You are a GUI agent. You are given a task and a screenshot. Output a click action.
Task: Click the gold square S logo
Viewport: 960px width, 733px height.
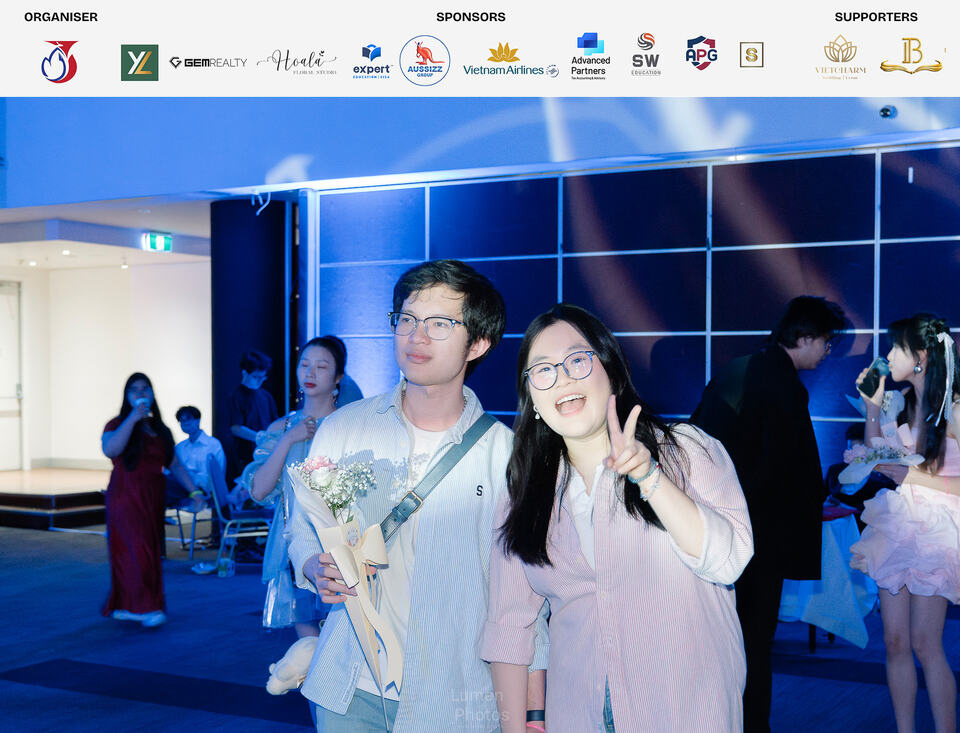(x=751, y=55)
